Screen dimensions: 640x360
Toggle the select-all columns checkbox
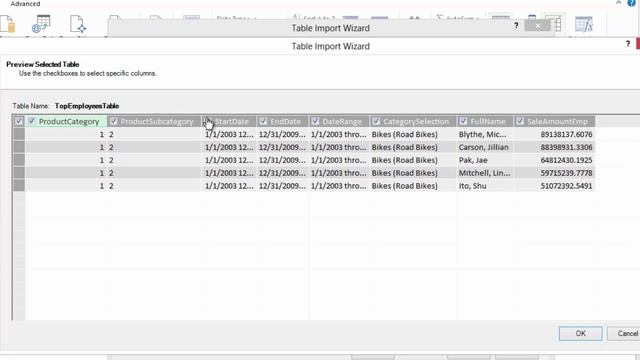(x=19, y=121)
